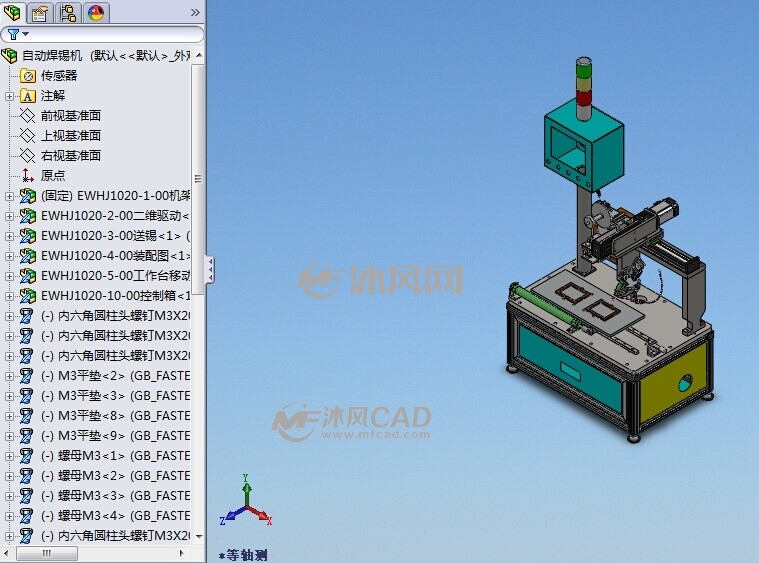The width and height of the screenshot is (759, 563).
Task: Click the horizontal scrollbar thumb of tree
Action: [x=47, y=553]
